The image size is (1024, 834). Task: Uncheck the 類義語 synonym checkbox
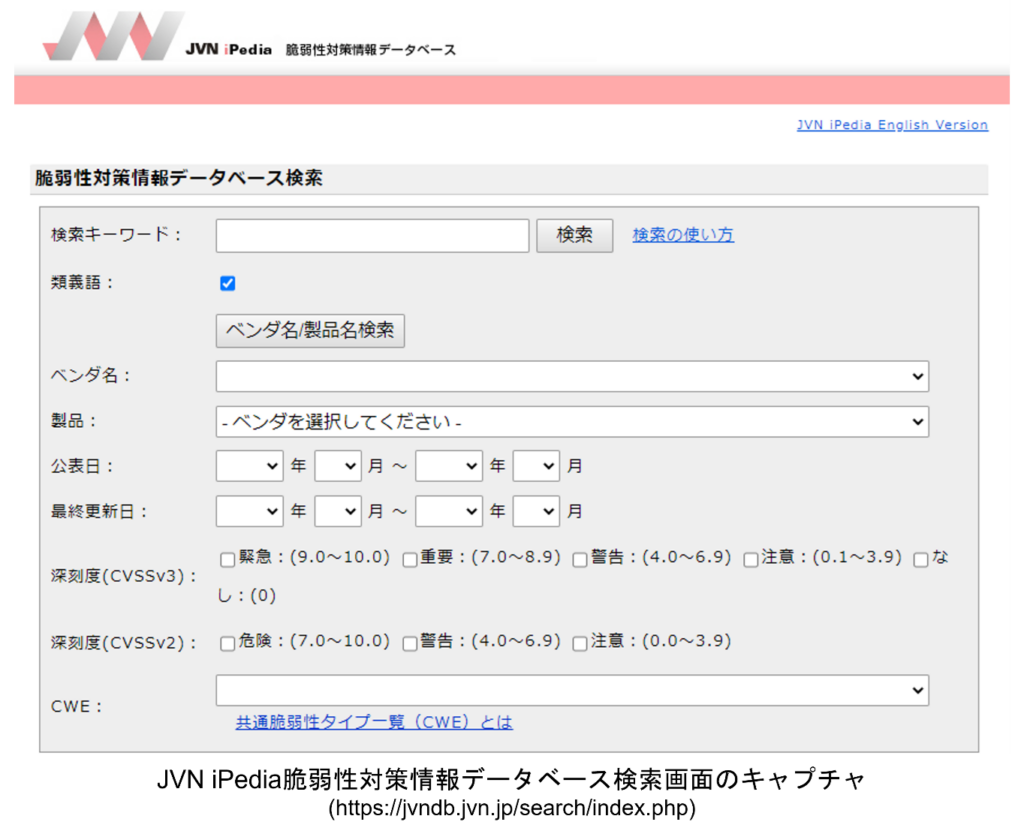(228, 283)
